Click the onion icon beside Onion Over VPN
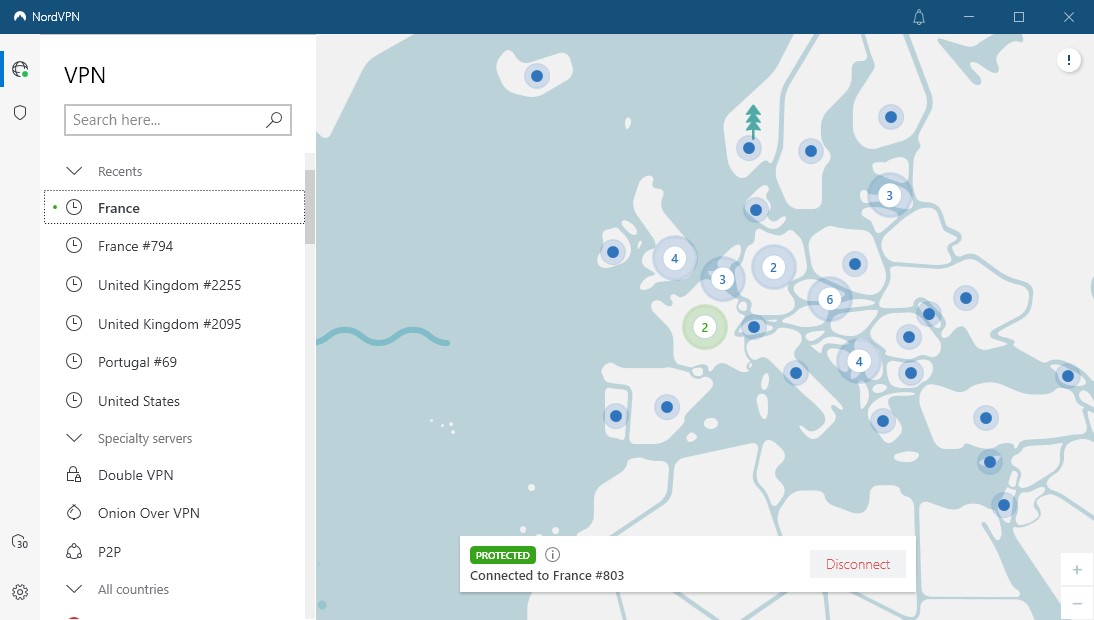Viewport: 1094px width, 620px height. pos(74,513)
